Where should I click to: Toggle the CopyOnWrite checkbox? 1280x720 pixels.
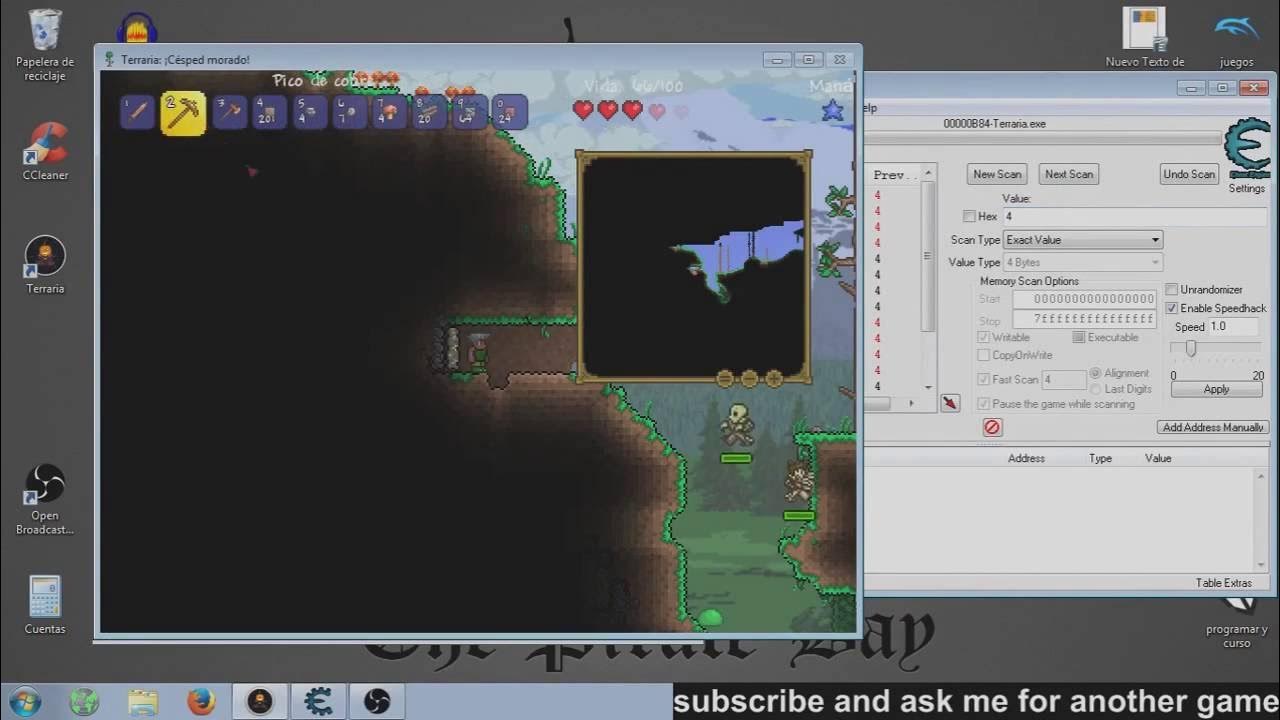click(x=983, y=355)
